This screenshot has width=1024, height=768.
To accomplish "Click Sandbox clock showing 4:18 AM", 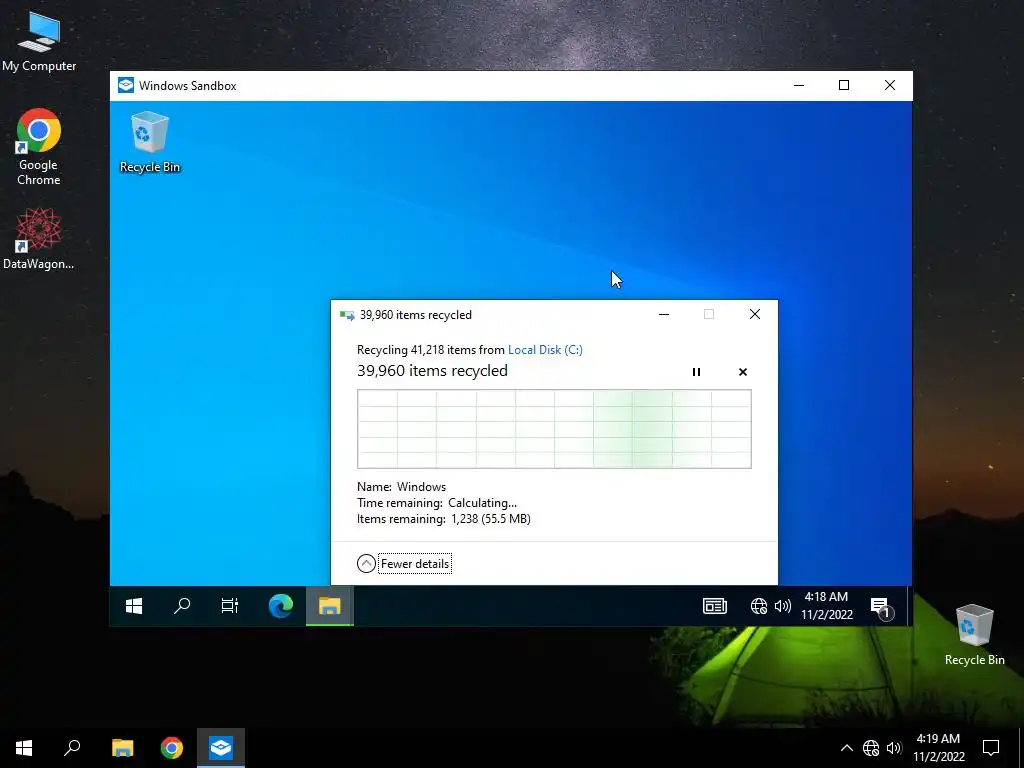I will click(x=827, y=605).
